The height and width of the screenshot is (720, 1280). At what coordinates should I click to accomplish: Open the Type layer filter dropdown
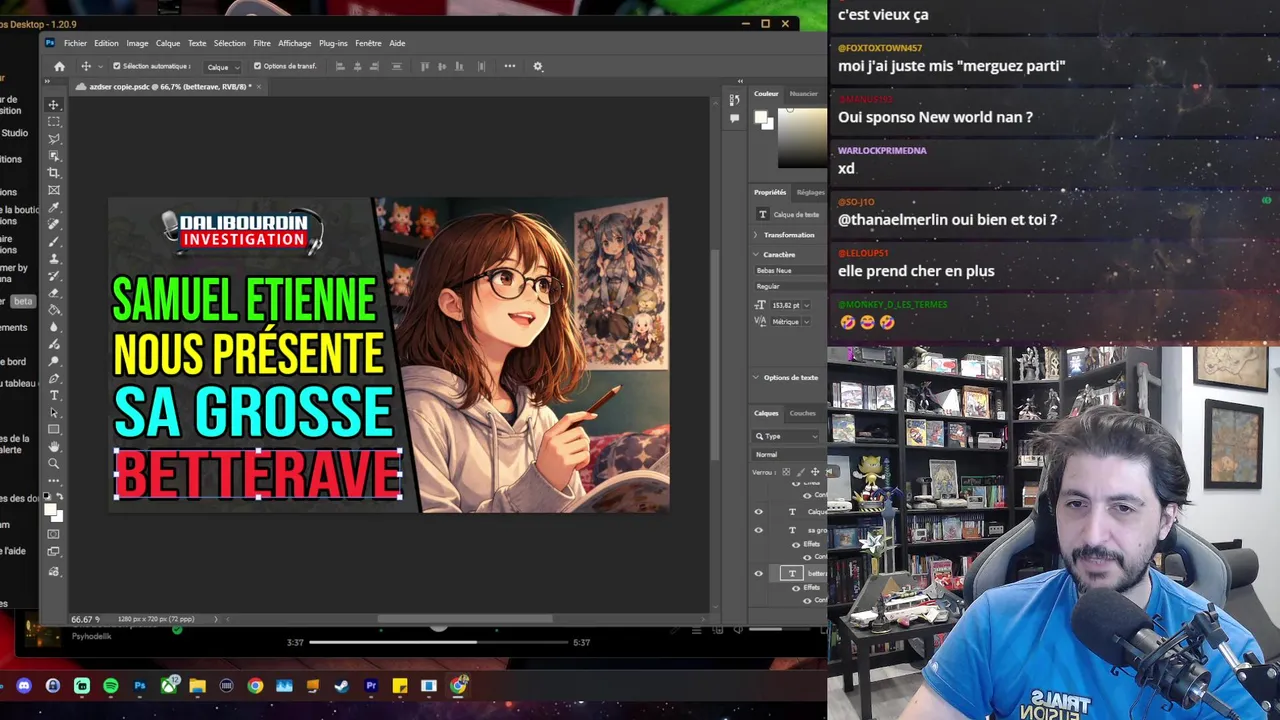tap(787, 436)
